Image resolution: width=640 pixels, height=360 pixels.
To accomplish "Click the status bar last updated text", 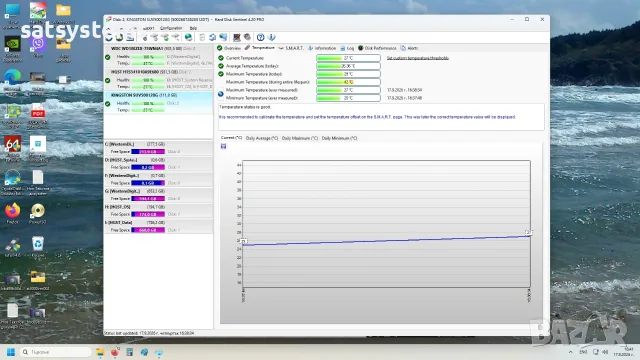I will (x=149, y=333).
